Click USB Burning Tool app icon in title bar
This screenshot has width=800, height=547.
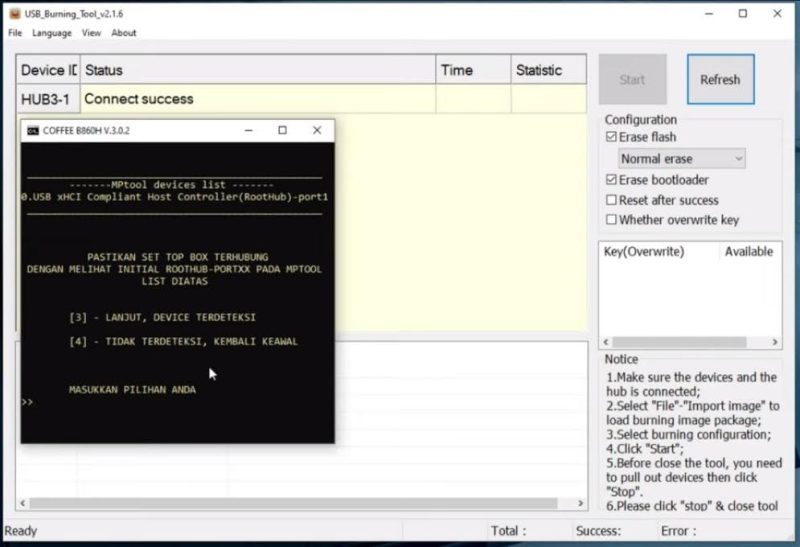click(x=15, y=14)
